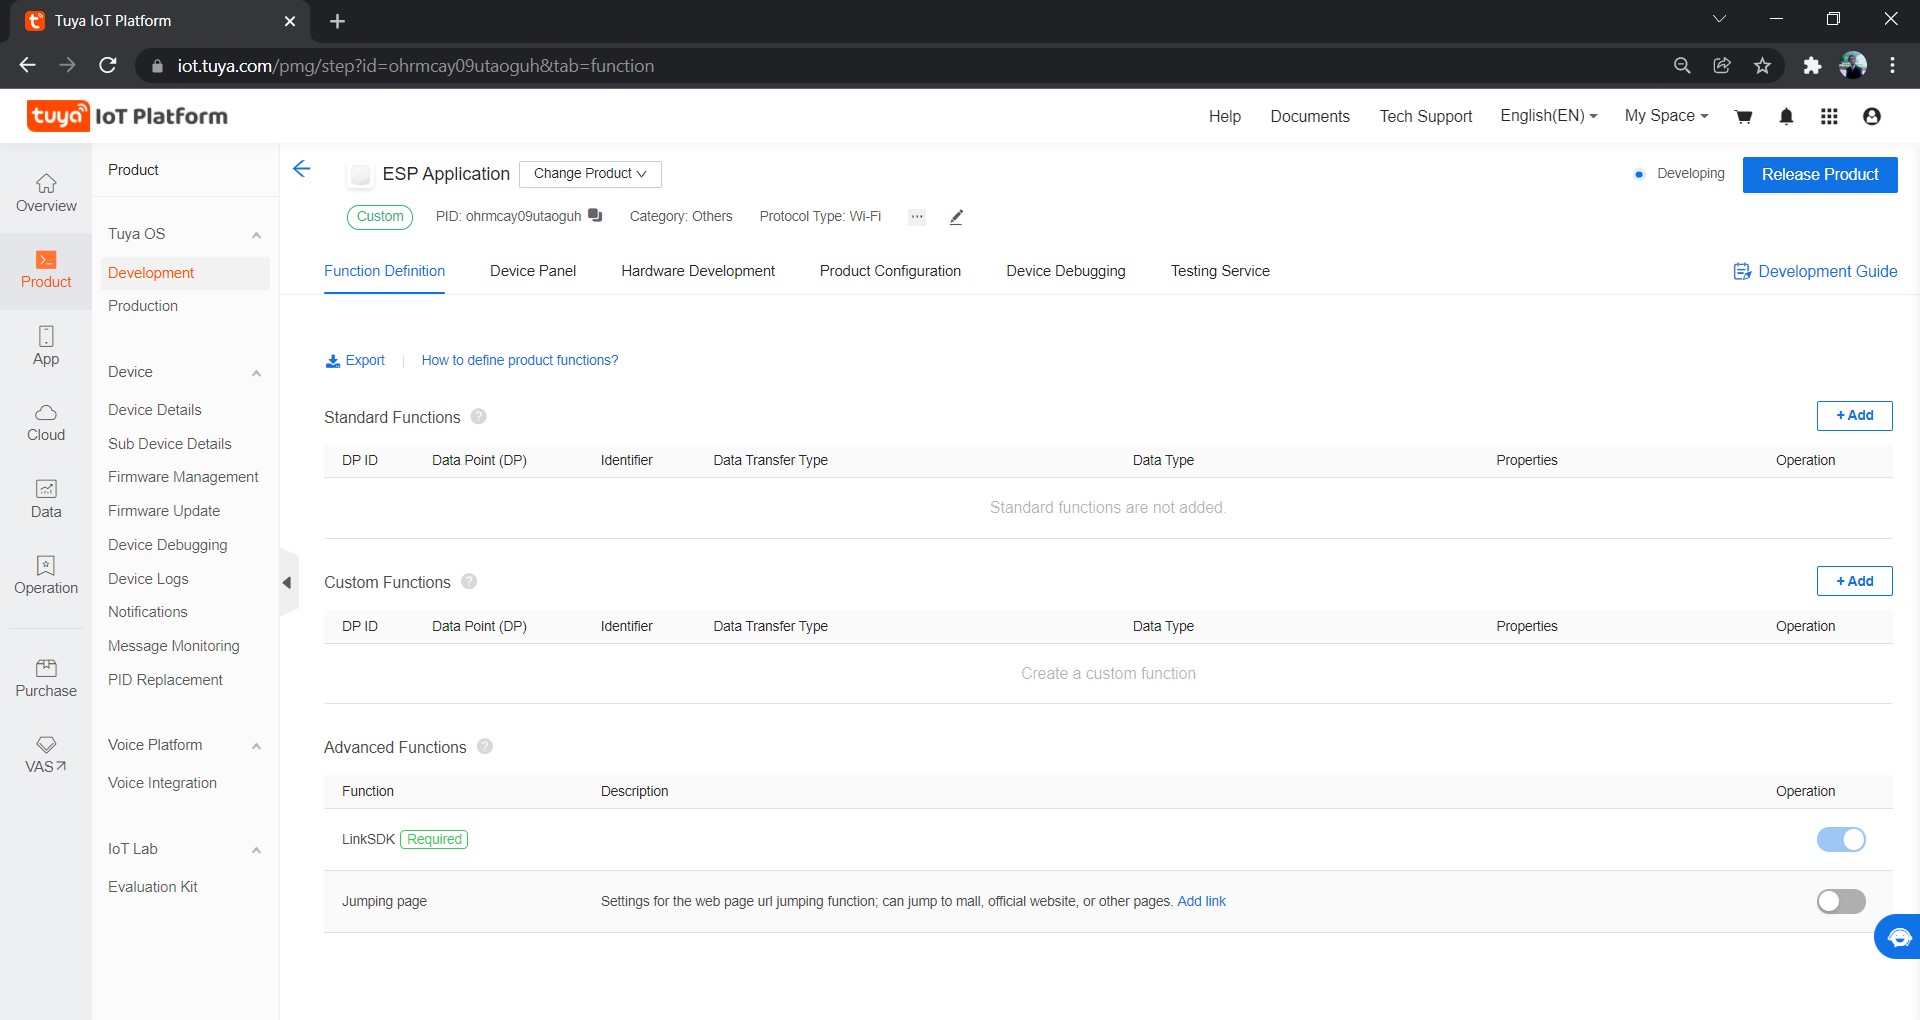
Task: Show more product info via ellipsis
Action: (x=917, y=217)
